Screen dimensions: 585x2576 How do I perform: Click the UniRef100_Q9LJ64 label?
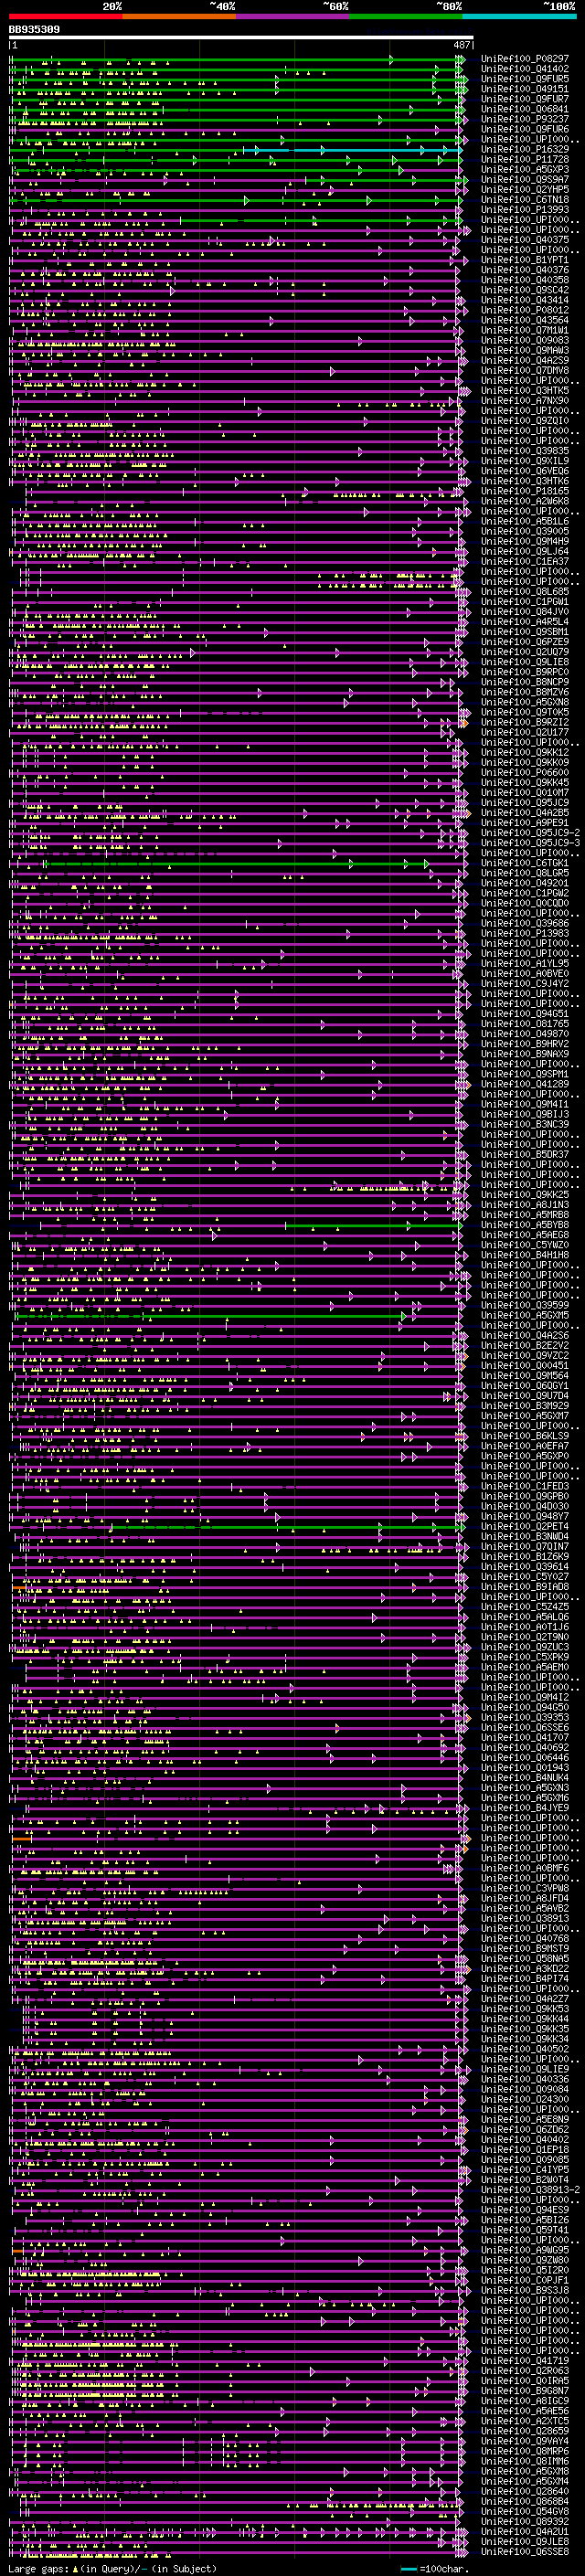[x=524, y=551]
